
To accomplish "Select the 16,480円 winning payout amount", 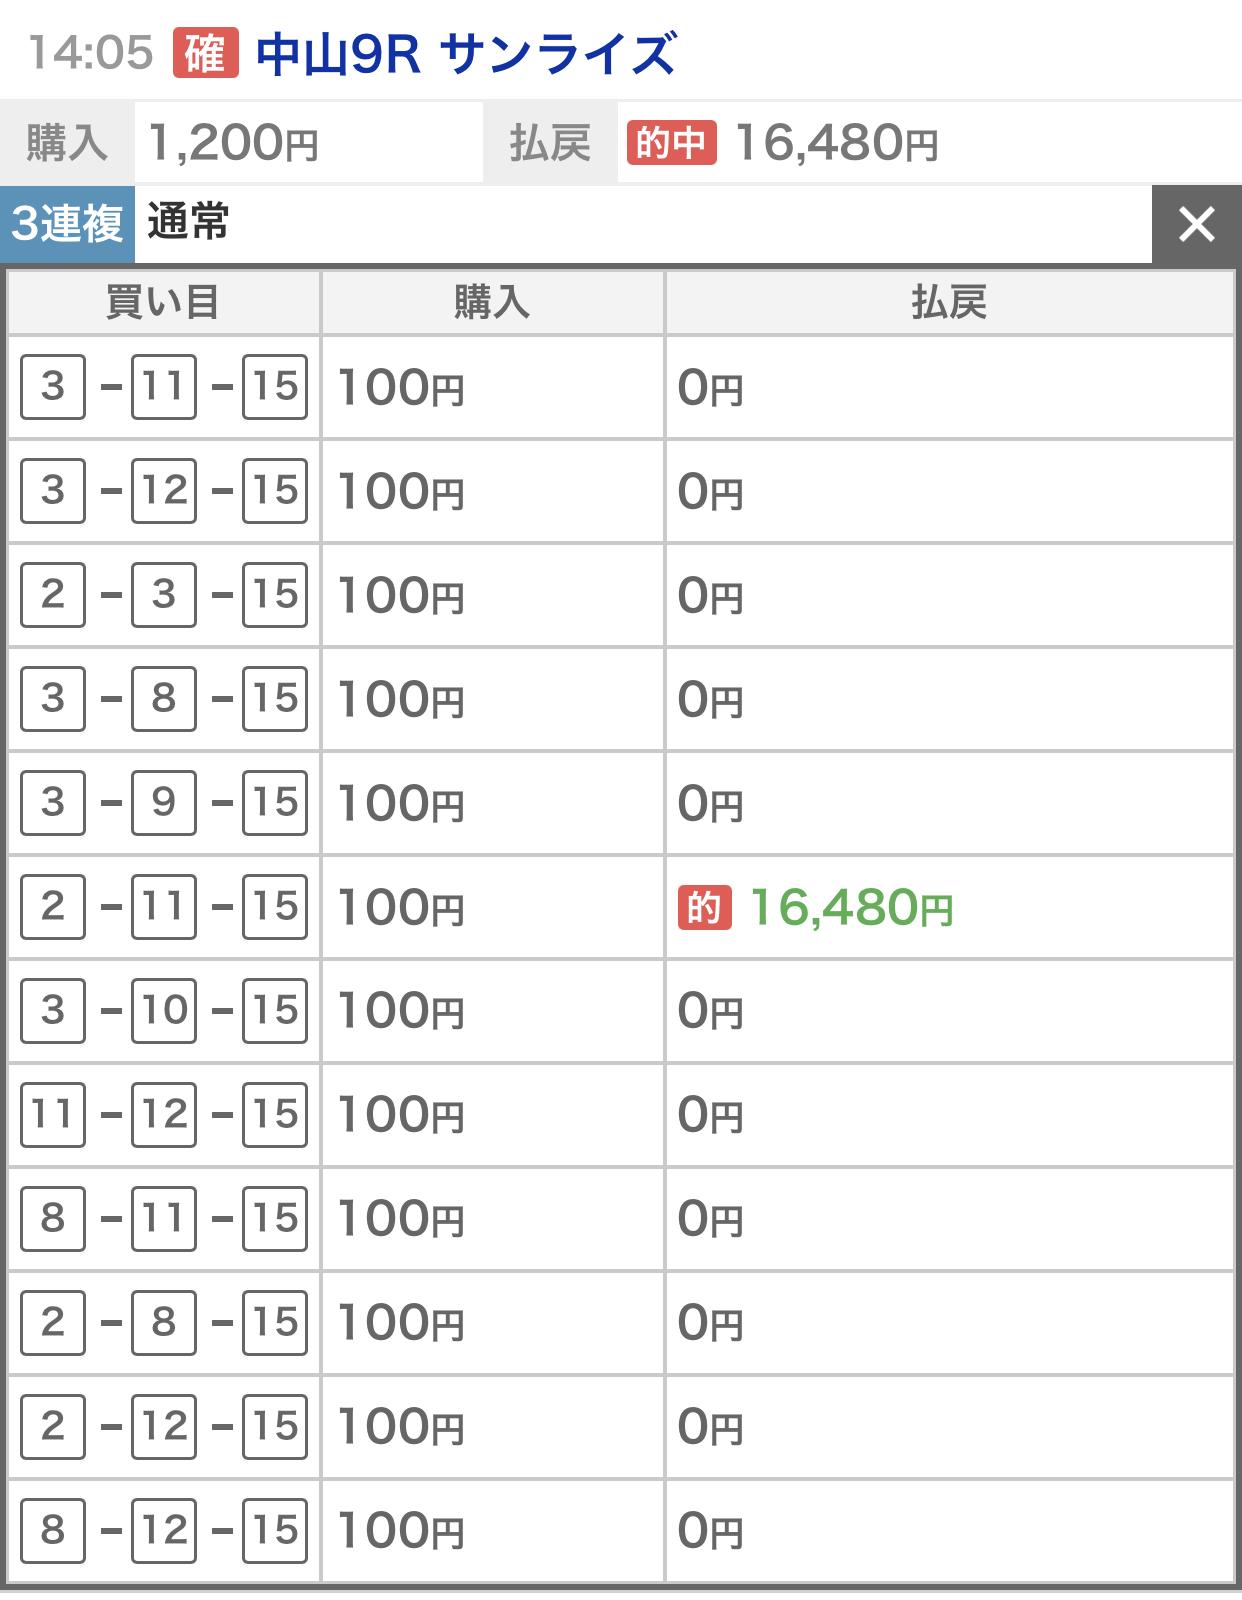I will (850, 908).
